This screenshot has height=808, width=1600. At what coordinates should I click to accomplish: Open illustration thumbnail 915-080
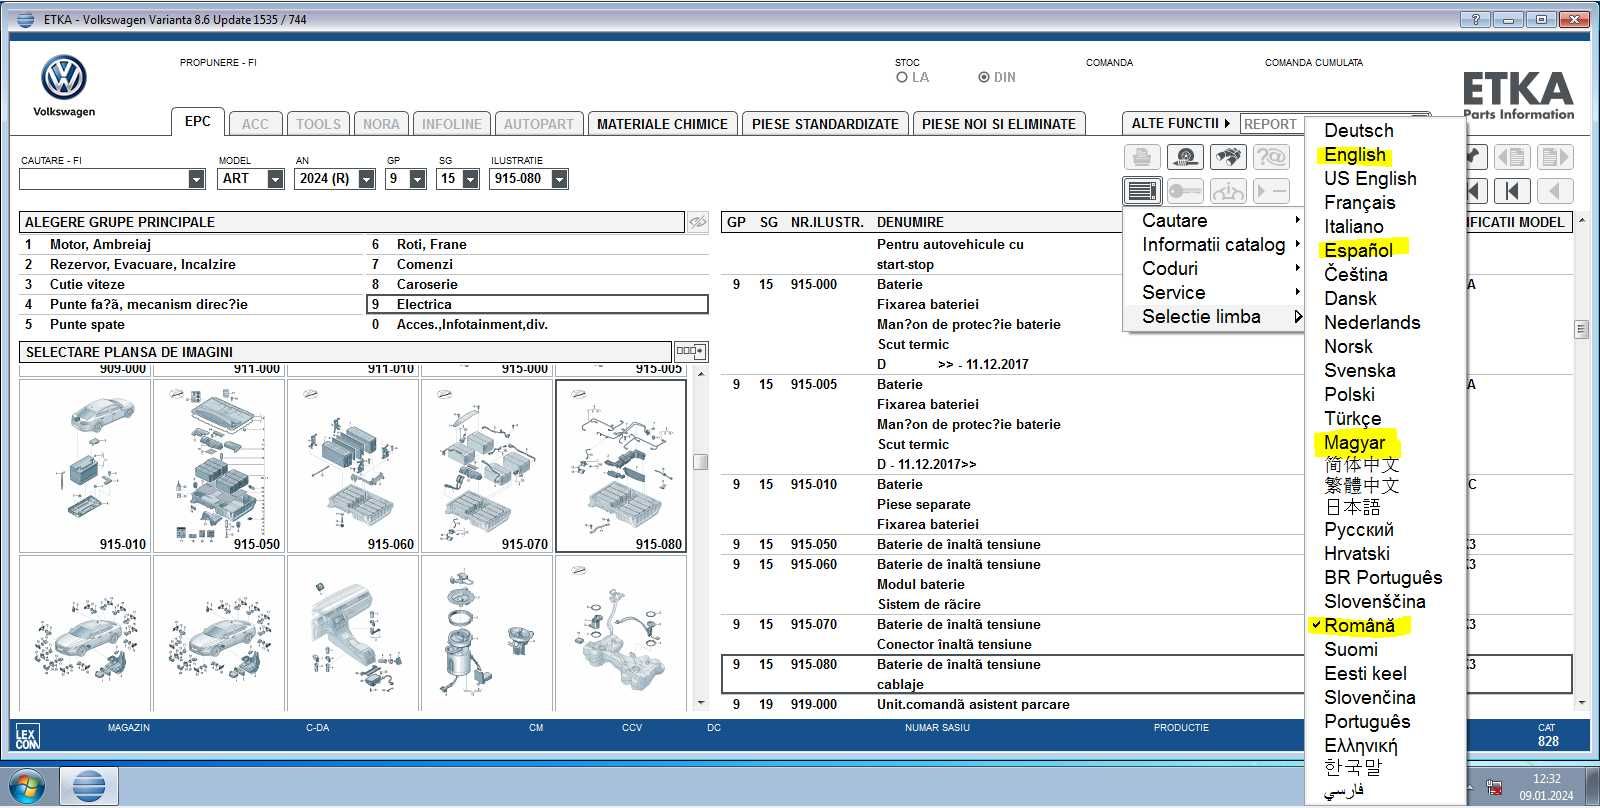pos(621,466)
